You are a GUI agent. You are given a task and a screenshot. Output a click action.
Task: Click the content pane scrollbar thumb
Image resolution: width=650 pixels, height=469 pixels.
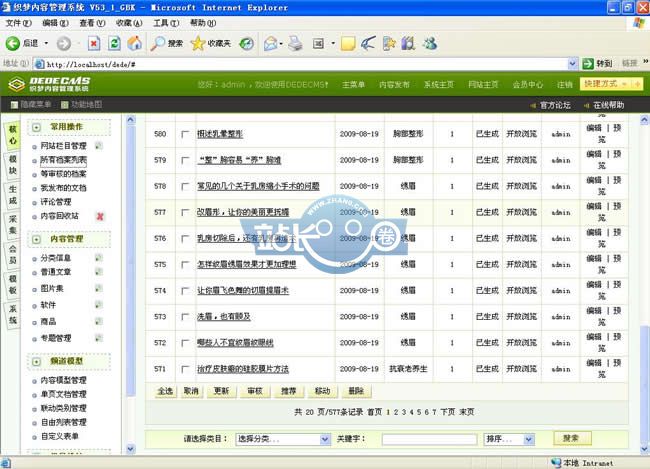[644, 386]
